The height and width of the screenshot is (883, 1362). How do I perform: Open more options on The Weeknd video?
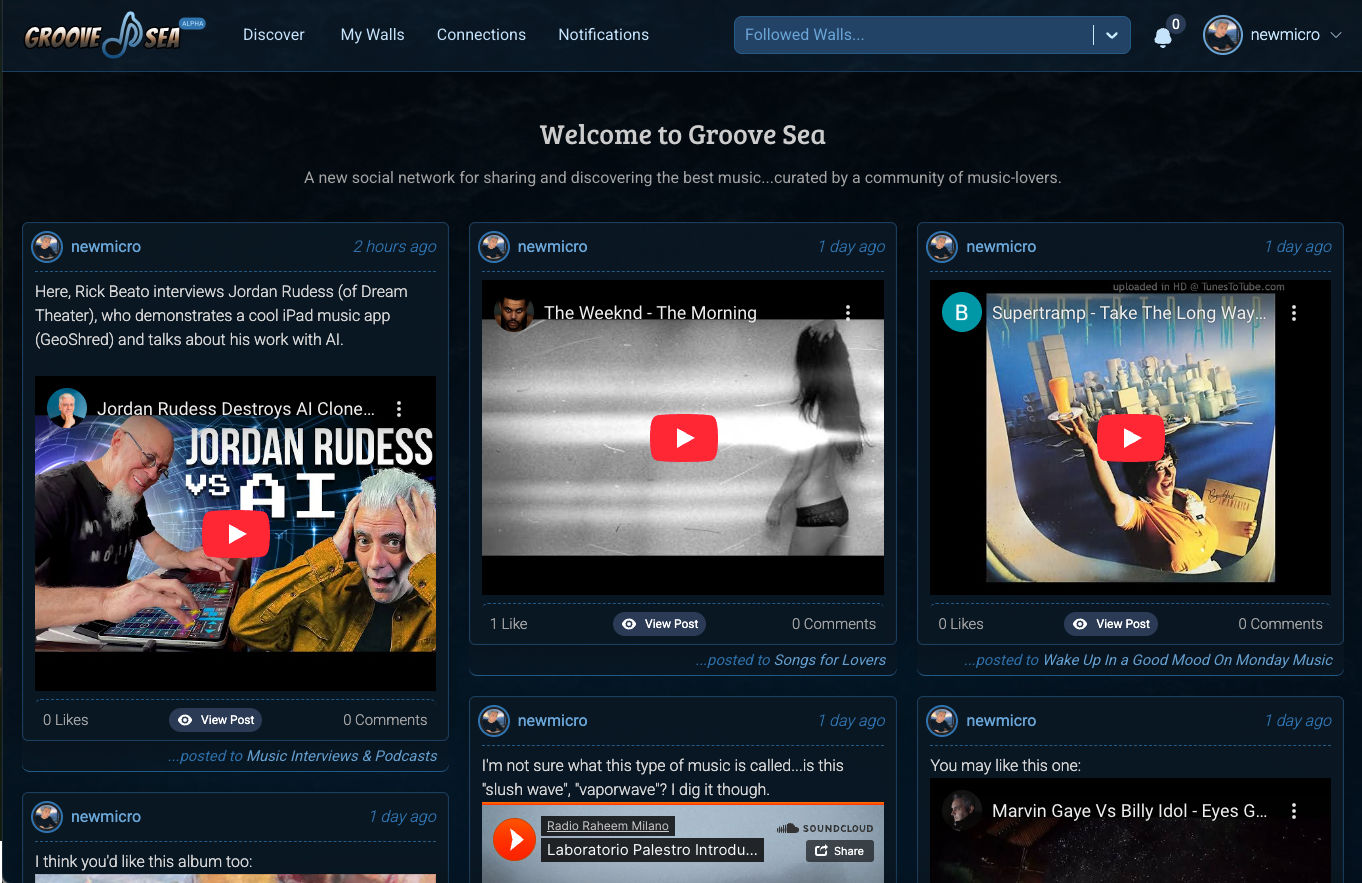click(848, 313)
